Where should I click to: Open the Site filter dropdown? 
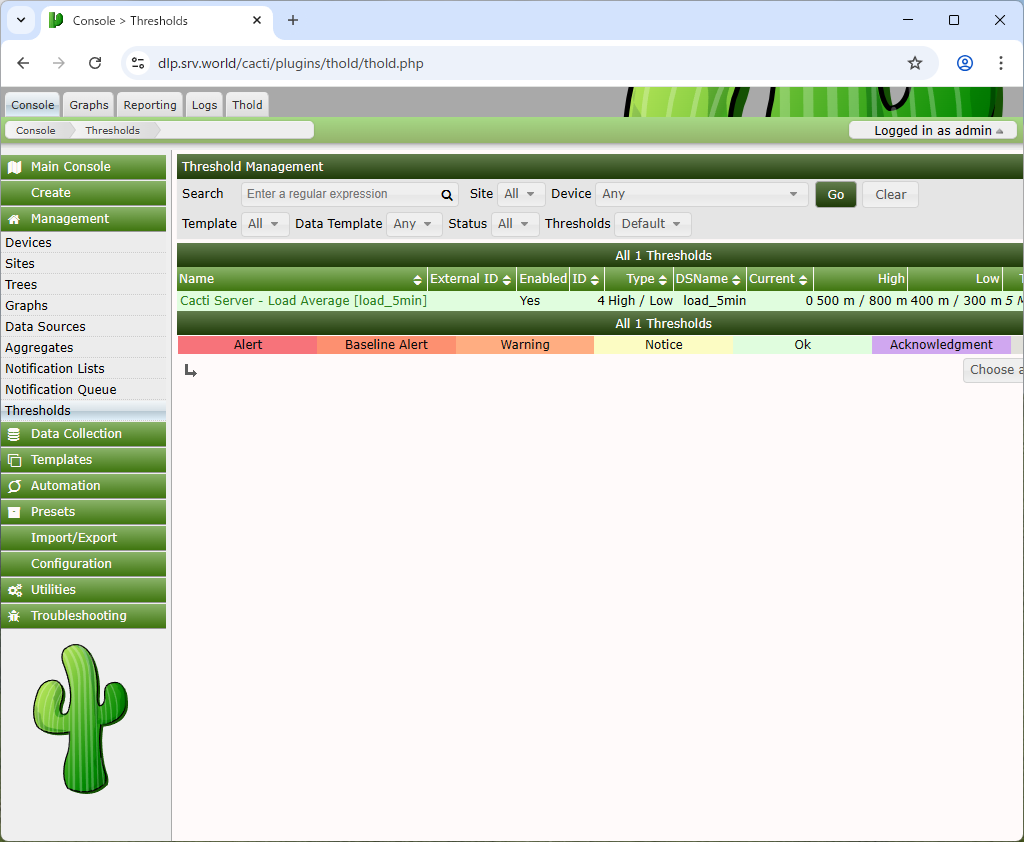(x=520, y=194)
